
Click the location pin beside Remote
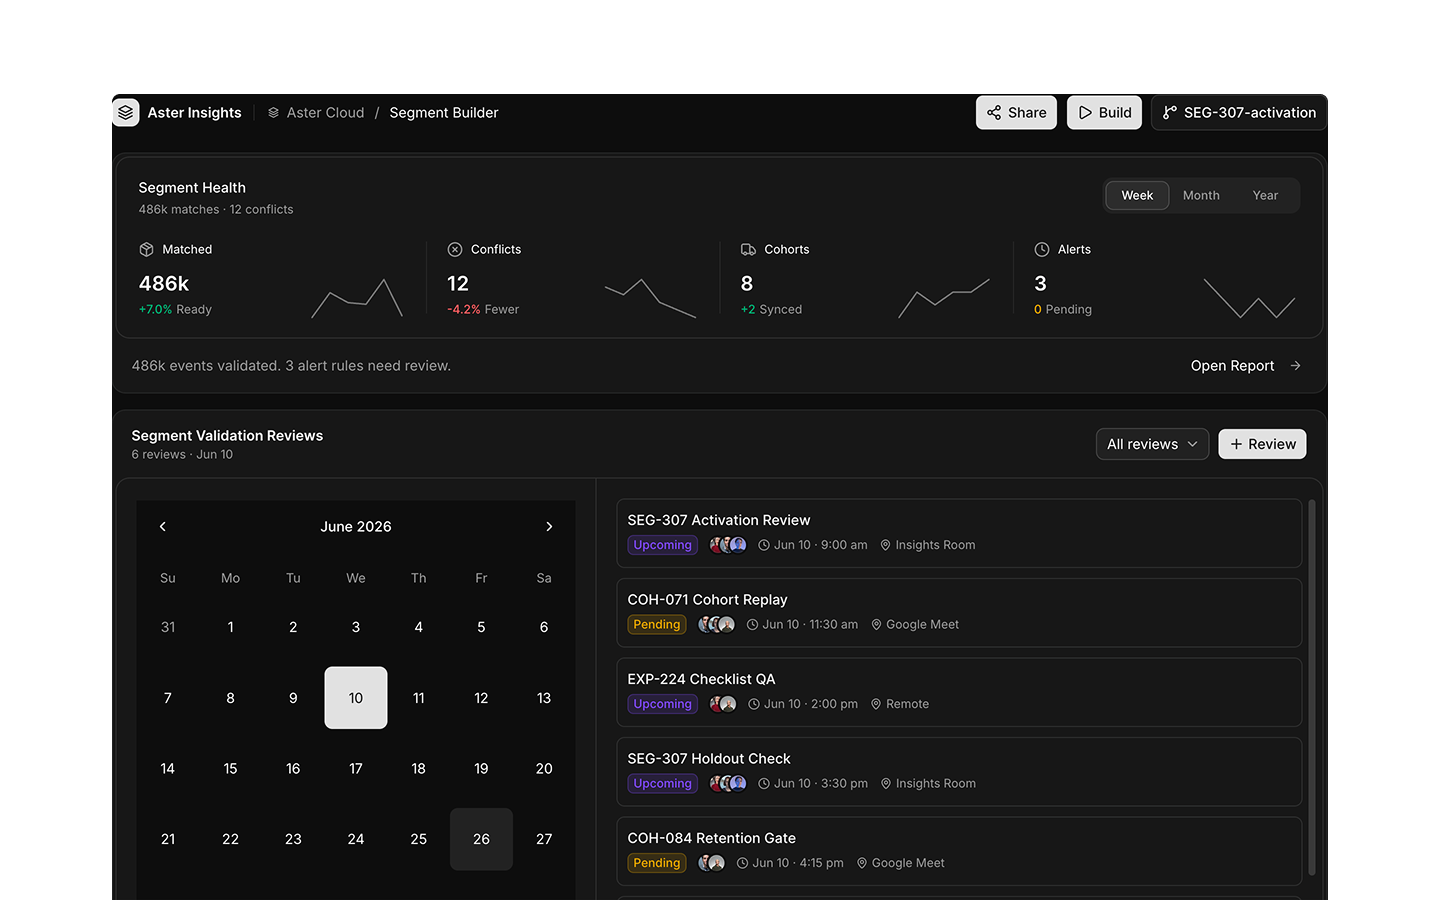click(876, 704)
